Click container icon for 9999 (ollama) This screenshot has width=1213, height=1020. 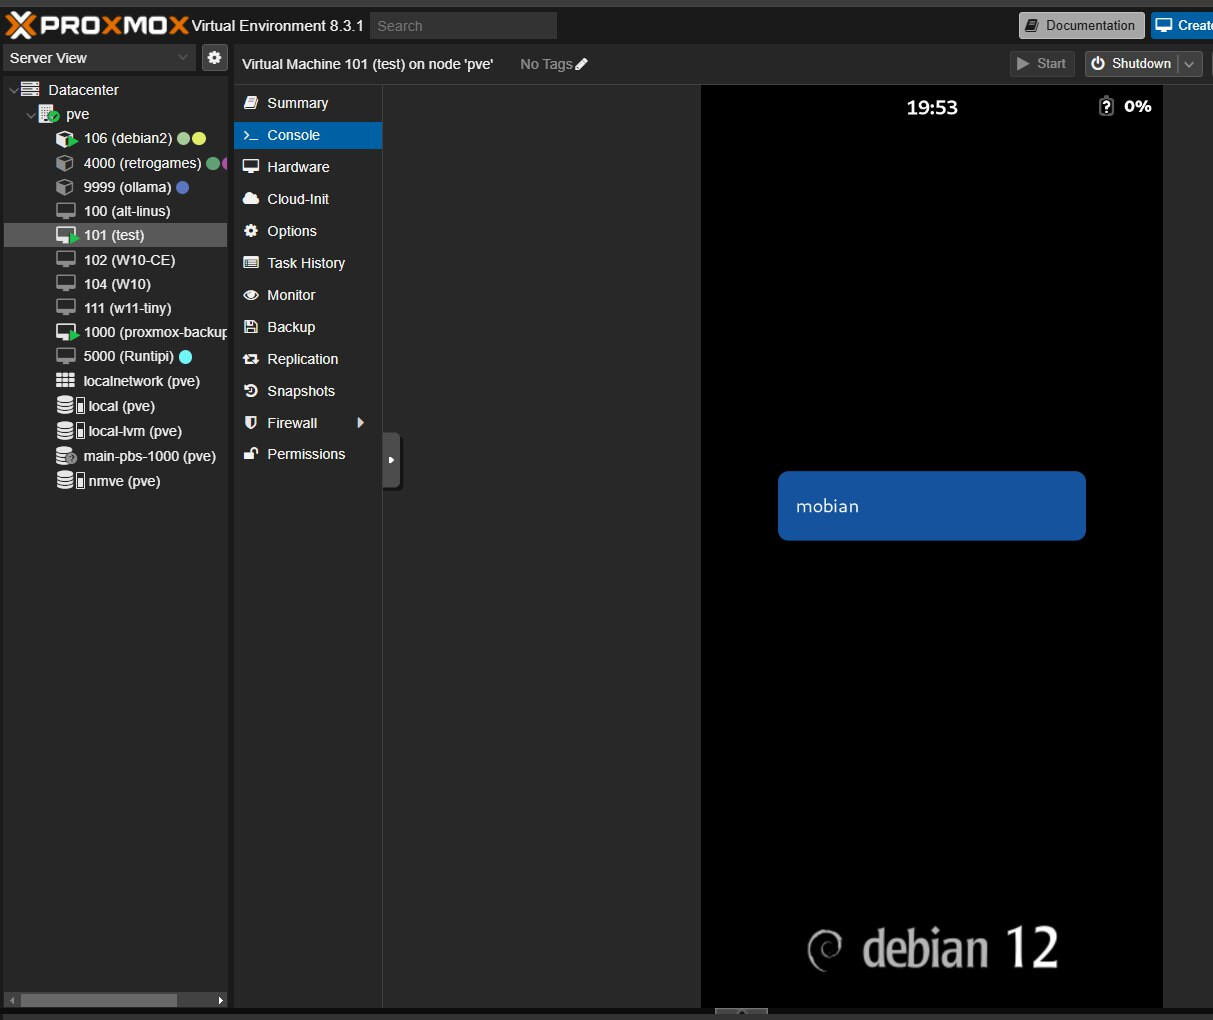[x=65, y=187]
